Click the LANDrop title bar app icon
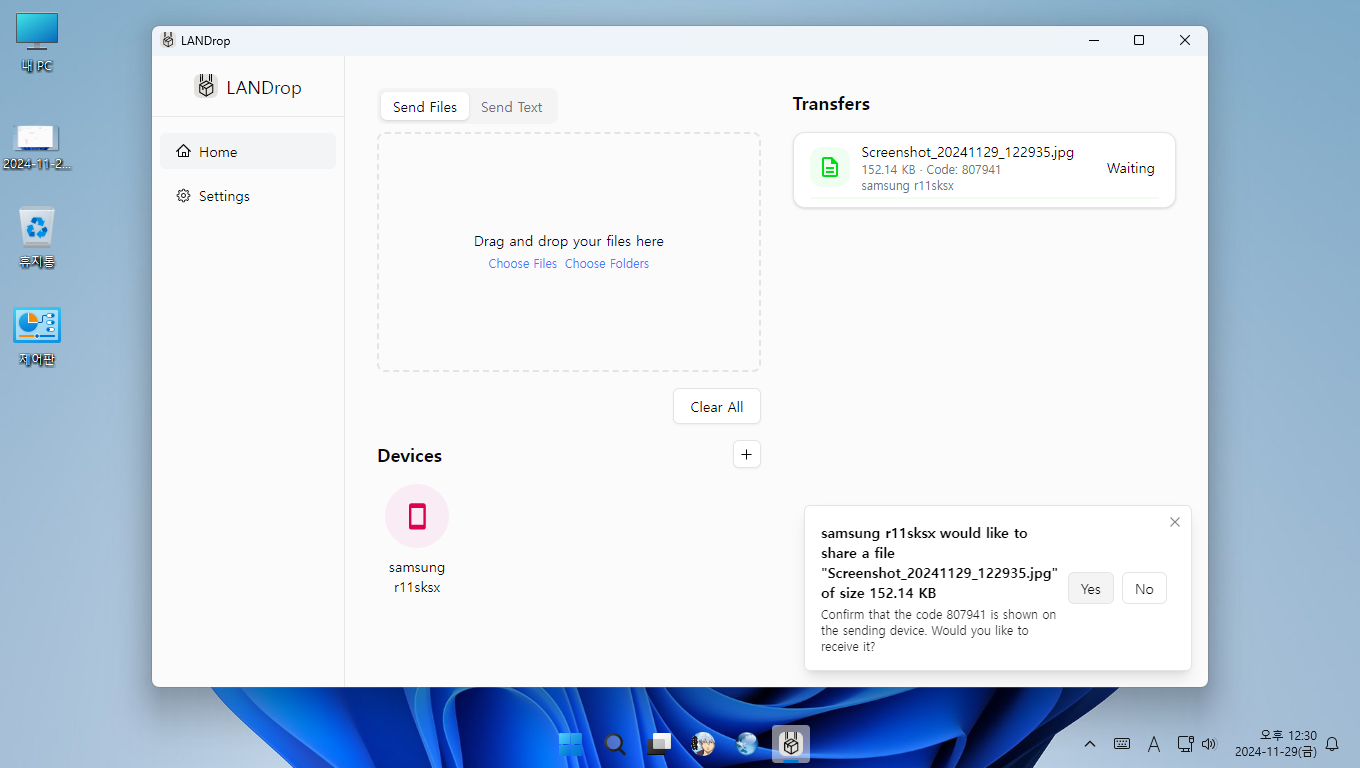 168,40
